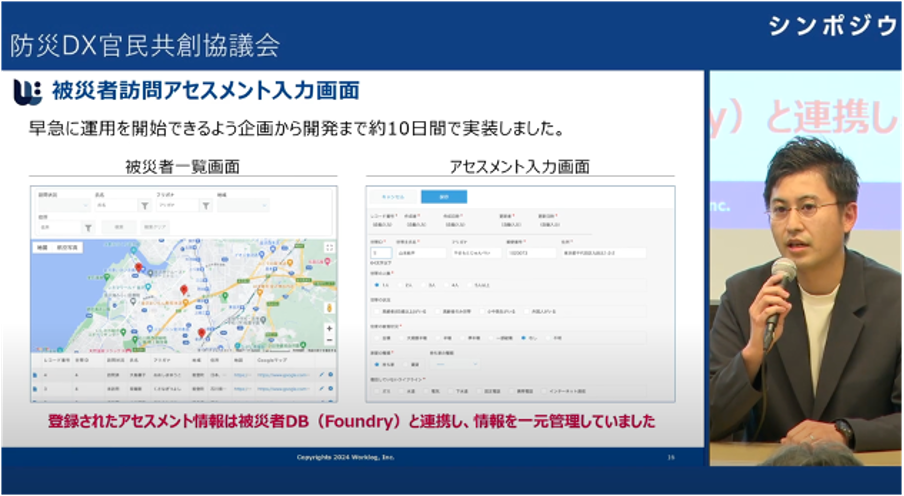Viewport: 904px width, 496px height.
Task: Toggle the map fullscreen icon
Action: coord(329,247)
